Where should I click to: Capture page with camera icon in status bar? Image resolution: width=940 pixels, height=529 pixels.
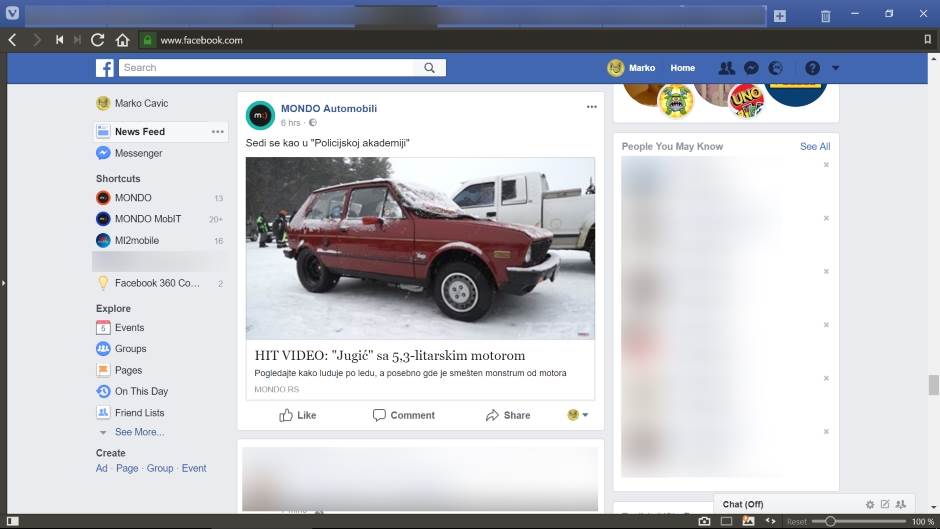[704, 521]
